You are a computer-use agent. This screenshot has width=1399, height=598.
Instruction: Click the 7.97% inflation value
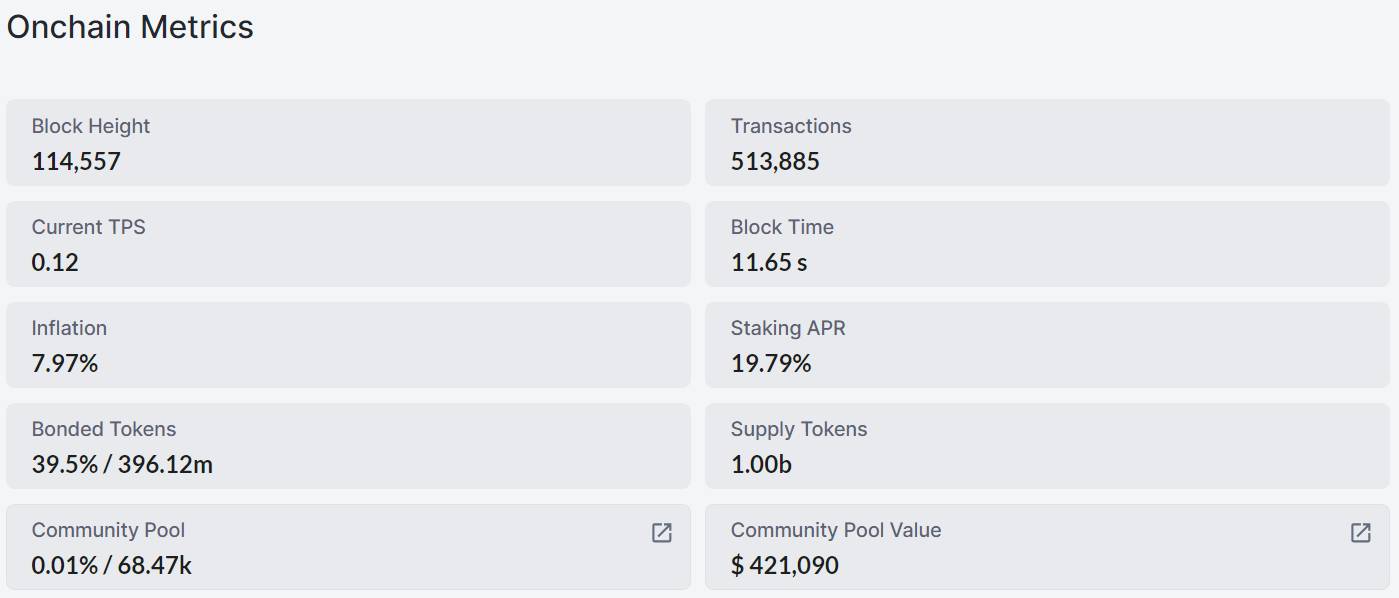coord(65,363)
